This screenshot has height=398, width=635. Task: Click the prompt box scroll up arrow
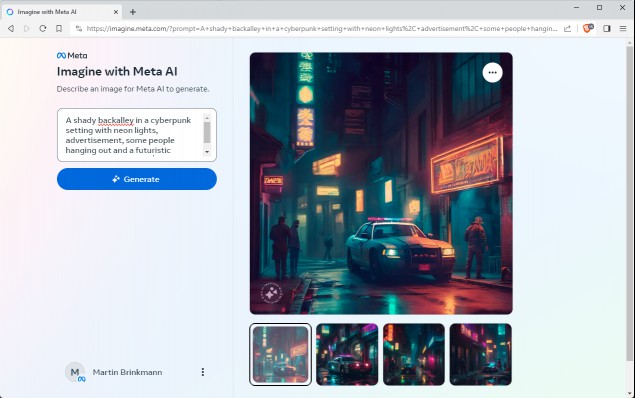coord(207,118)
